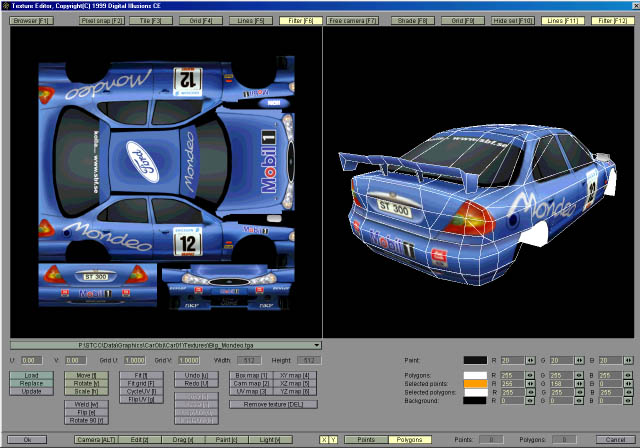Apply Cam map [2]
The width and height of the screenshot is (640, 448).
click(x=251, y=384)
